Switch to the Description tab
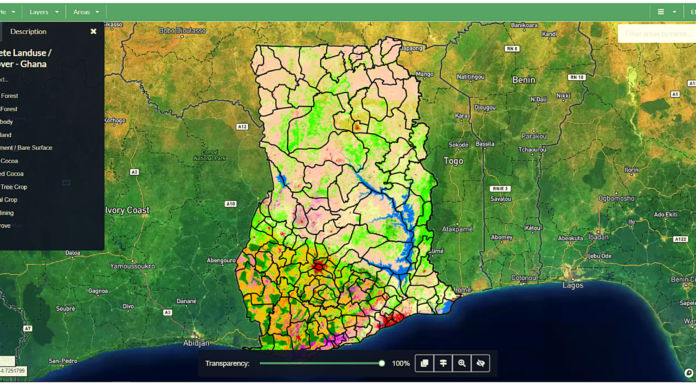Screen dimensions: 696x385 click(28, 32)
